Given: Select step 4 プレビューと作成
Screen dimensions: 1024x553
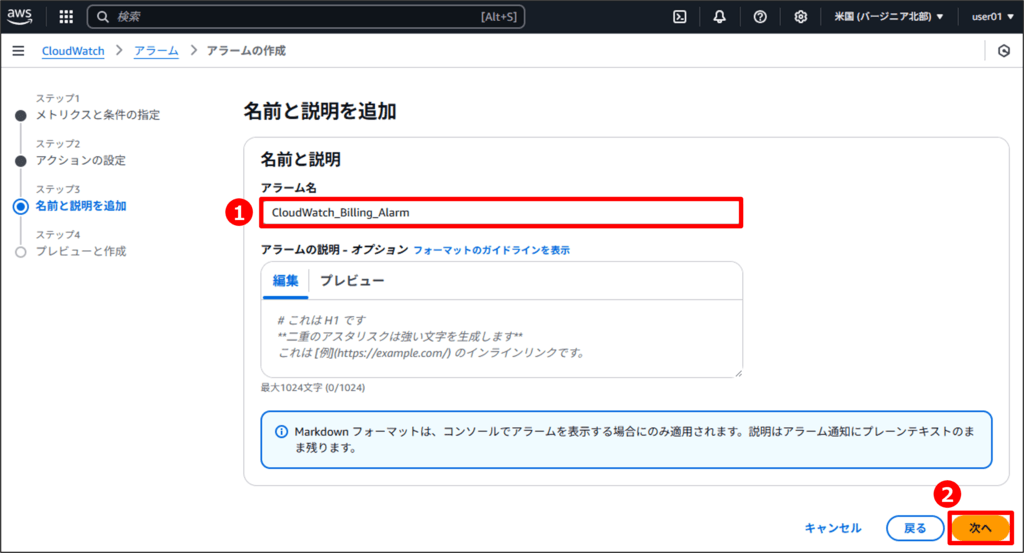Looking at the screenshot, I should pyautogui.click(x=81, y=251).
